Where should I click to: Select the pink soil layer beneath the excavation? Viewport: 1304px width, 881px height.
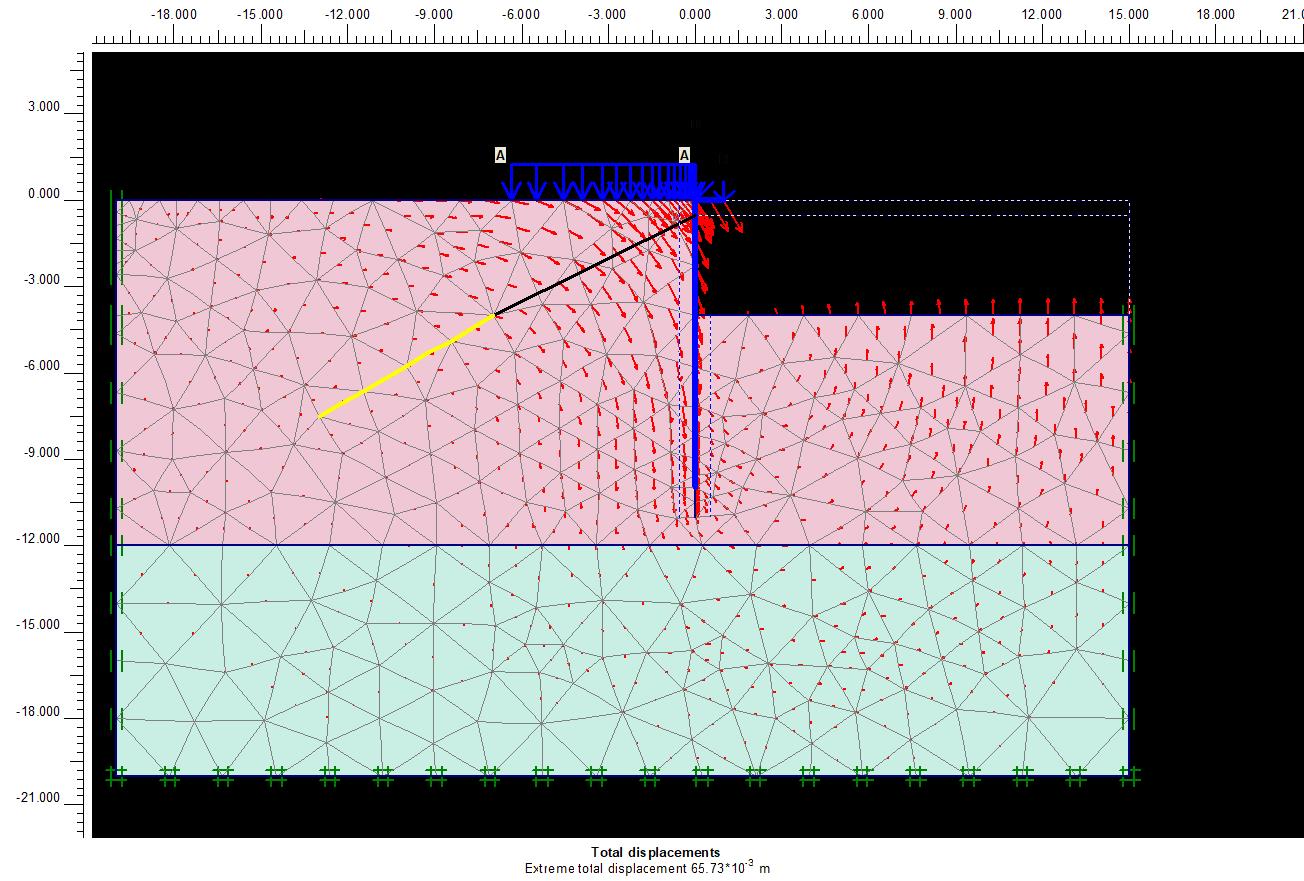pyautogui.click(x=913, y=430)
